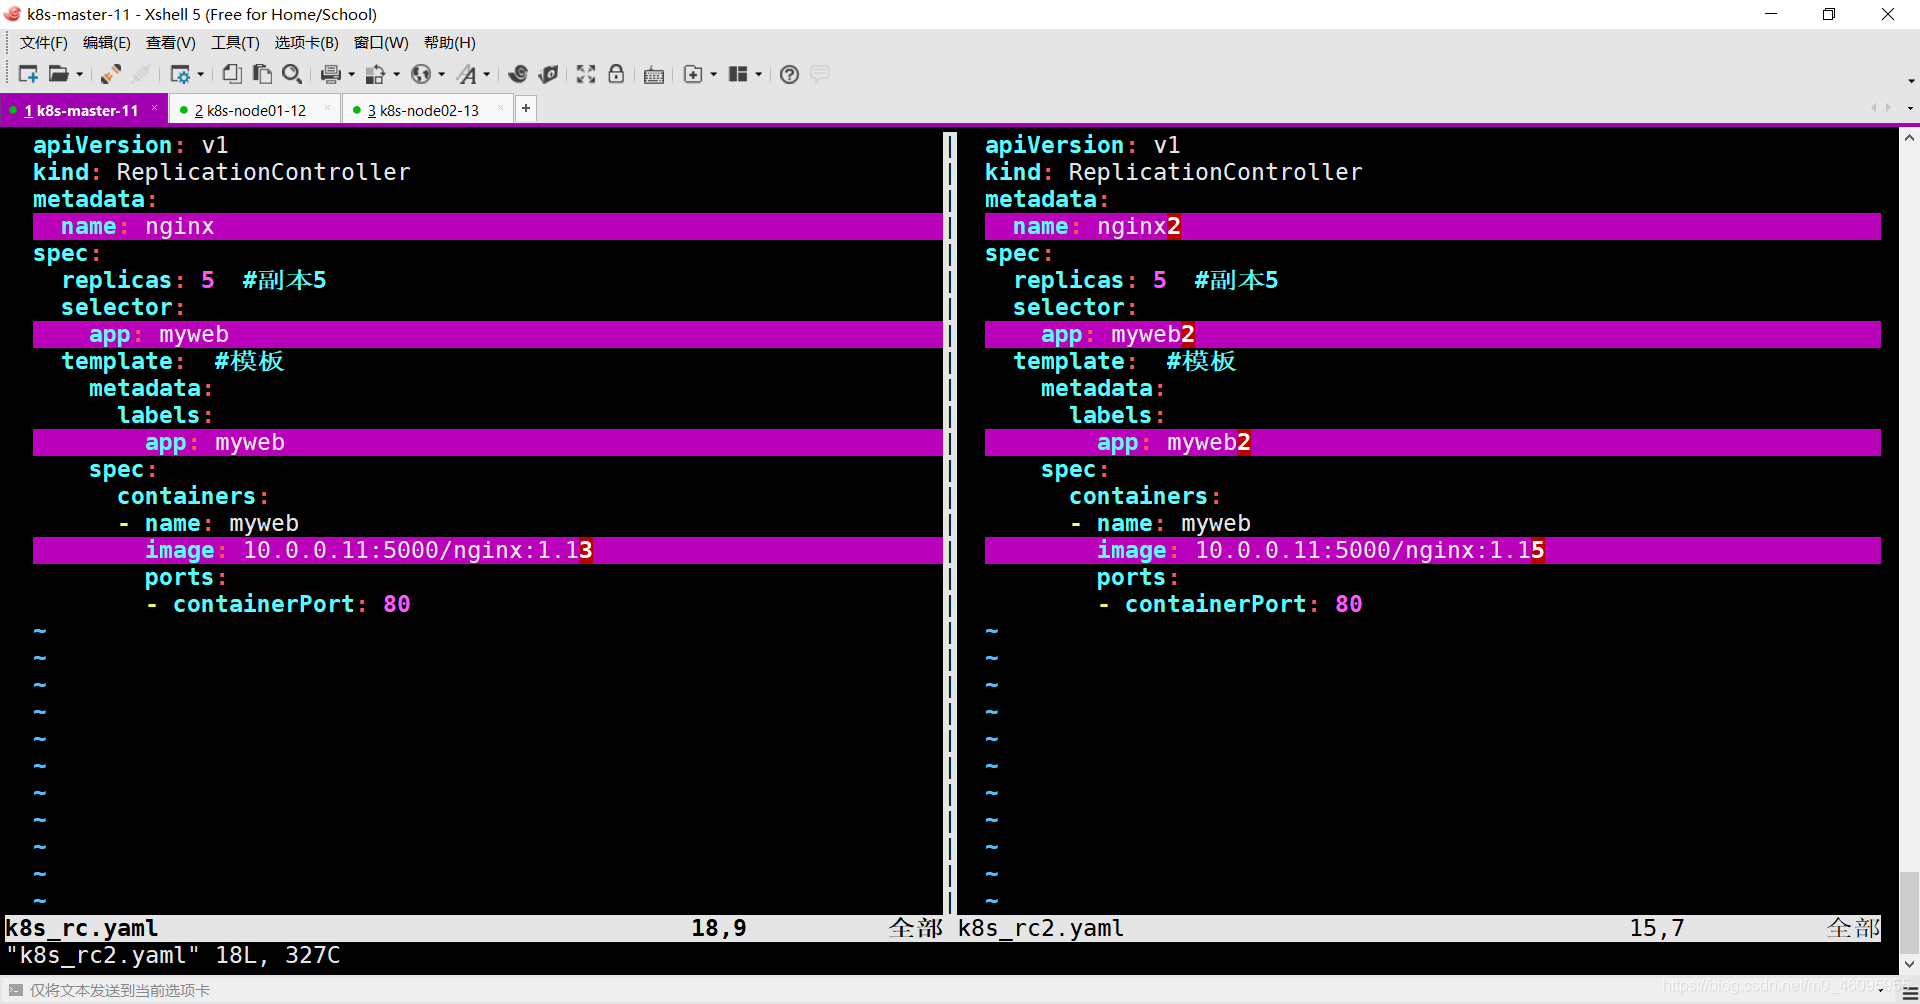Click the nginx:1.15 image line

click(1432, 550)
